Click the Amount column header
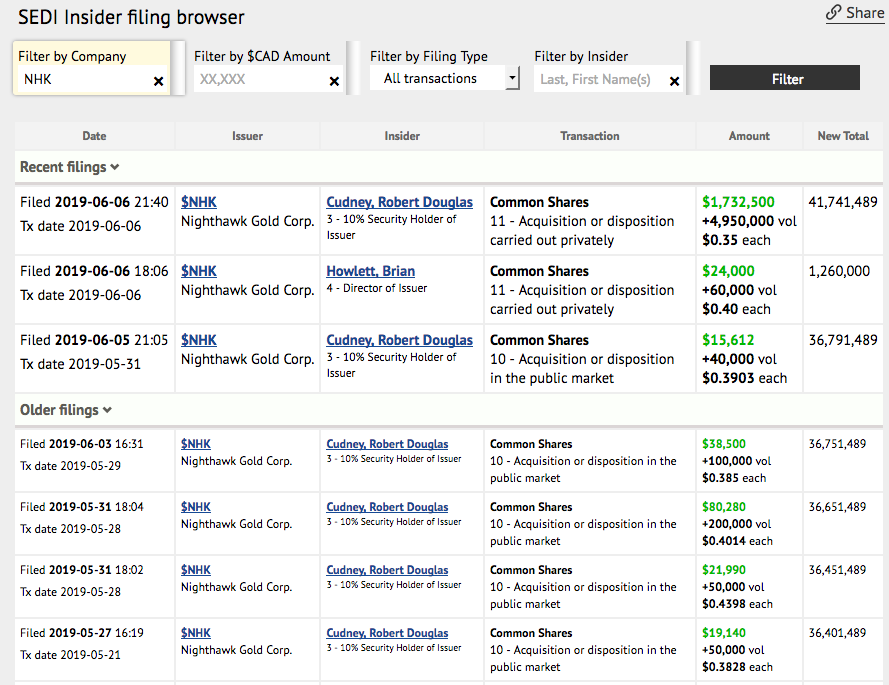The image size is (889, 685). [749, 136]
